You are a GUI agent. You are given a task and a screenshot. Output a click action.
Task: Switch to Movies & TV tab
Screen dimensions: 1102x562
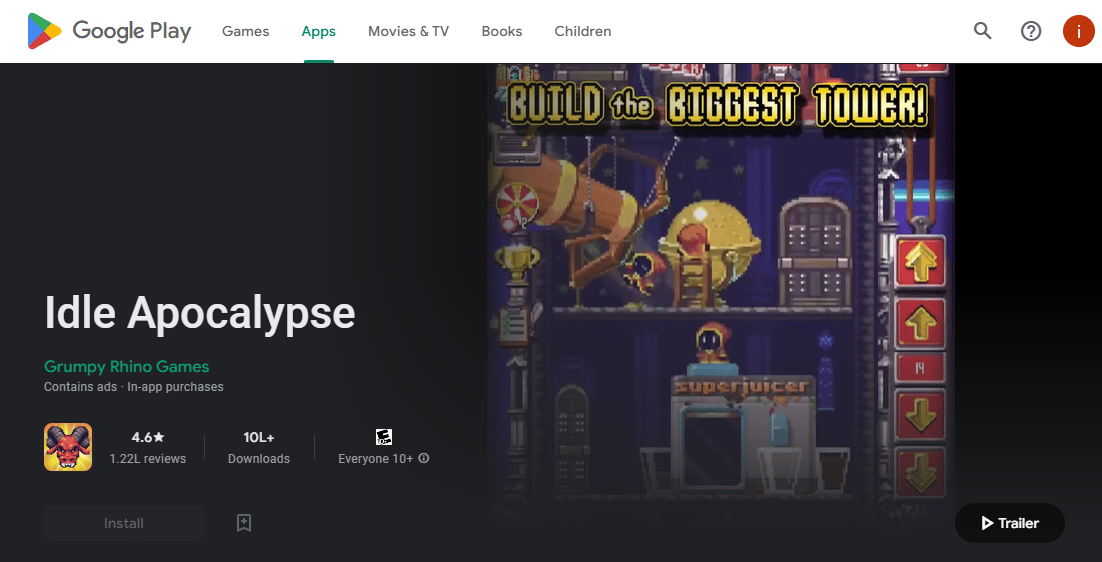[x=408, y=31]
